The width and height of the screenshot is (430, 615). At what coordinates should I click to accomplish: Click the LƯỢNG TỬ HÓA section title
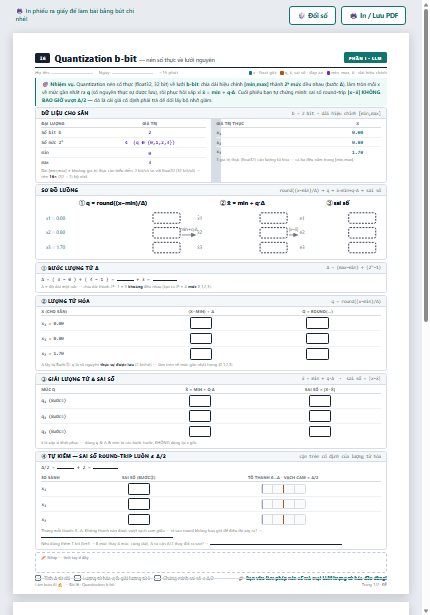(x=66, y=301)
